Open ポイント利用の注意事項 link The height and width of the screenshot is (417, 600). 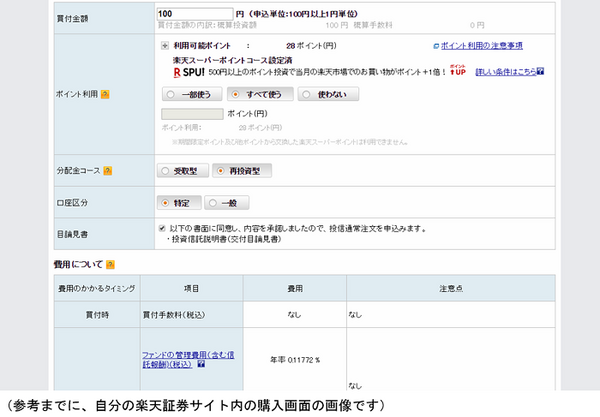[x=481, y=46]
